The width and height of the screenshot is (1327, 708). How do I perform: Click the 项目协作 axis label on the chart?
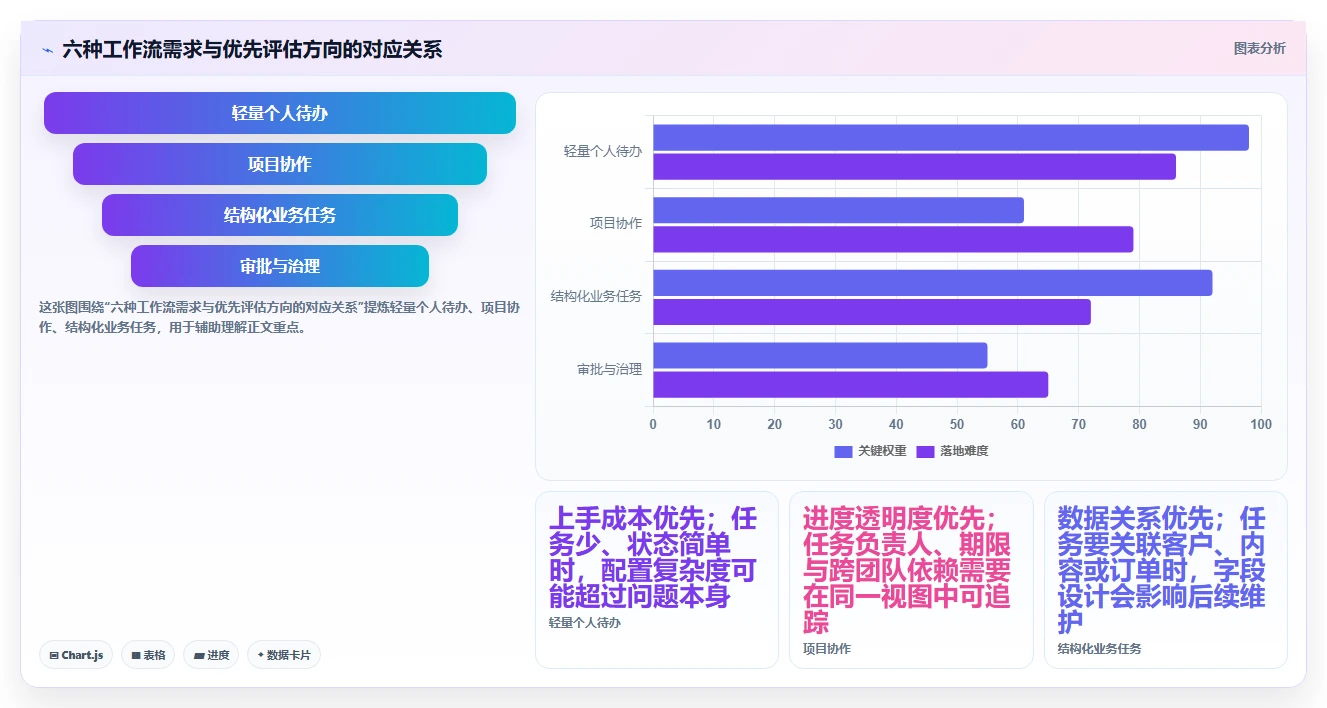click(616, 223)
